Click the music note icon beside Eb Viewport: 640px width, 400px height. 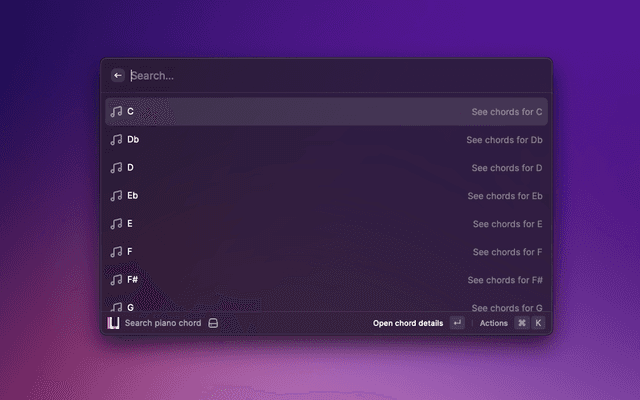coord(116,196)
